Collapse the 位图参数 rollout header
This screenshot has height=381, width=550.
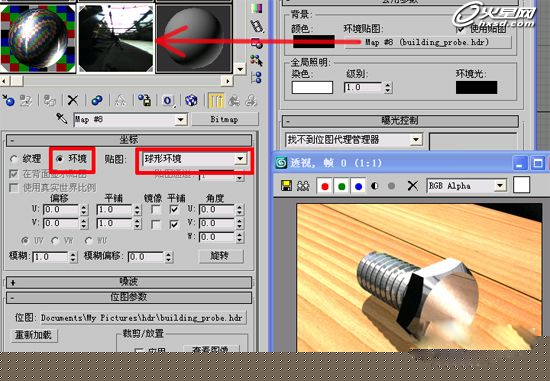pyautogui.click(x=129, y=298)
